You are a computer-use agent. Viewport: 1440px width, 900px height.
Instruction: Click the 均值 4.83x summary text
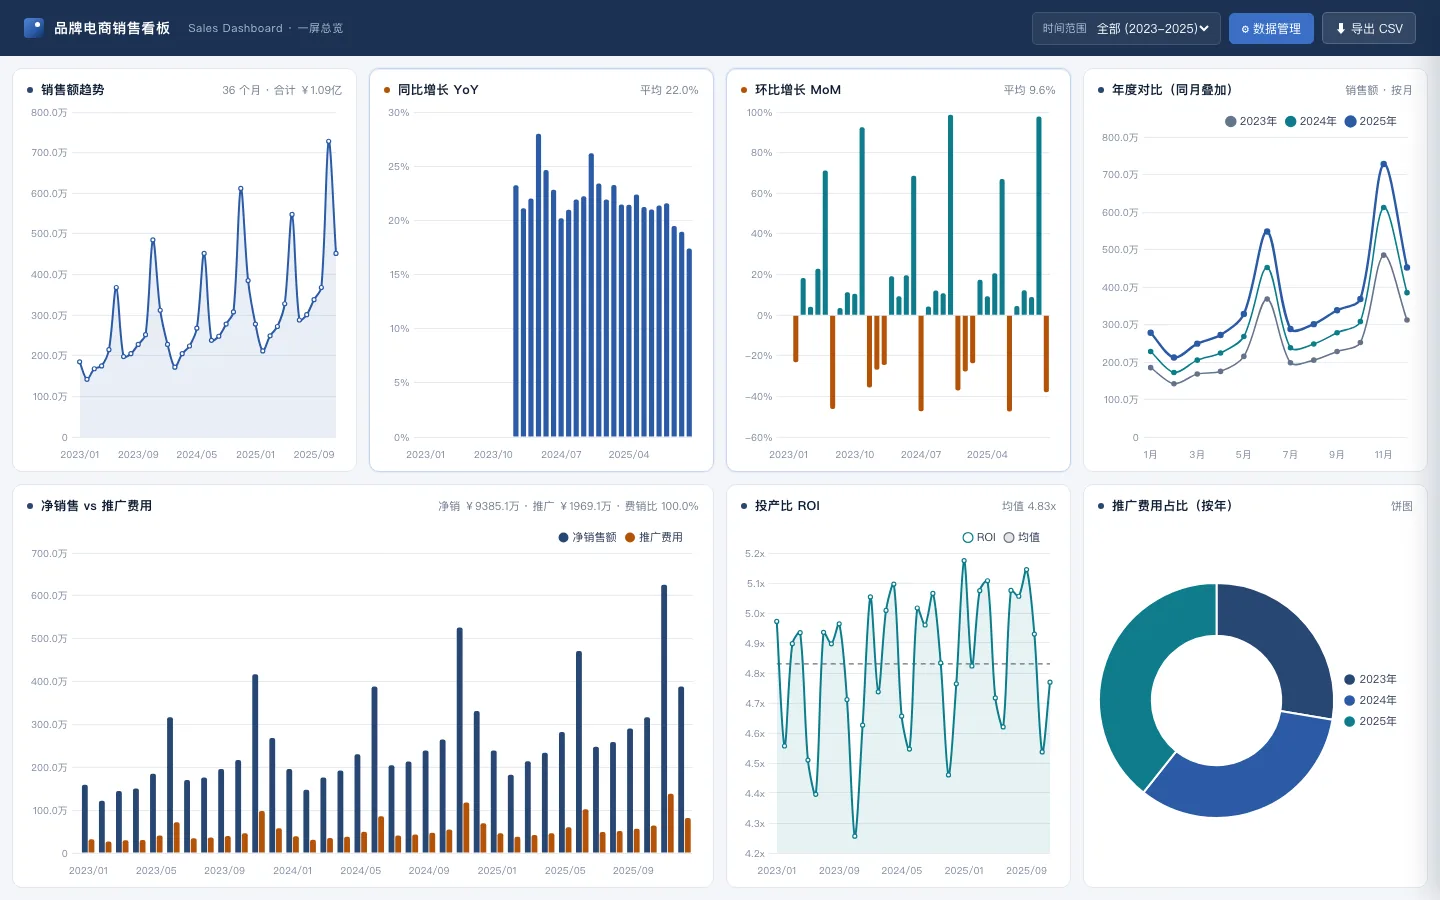click(1029, 506)
